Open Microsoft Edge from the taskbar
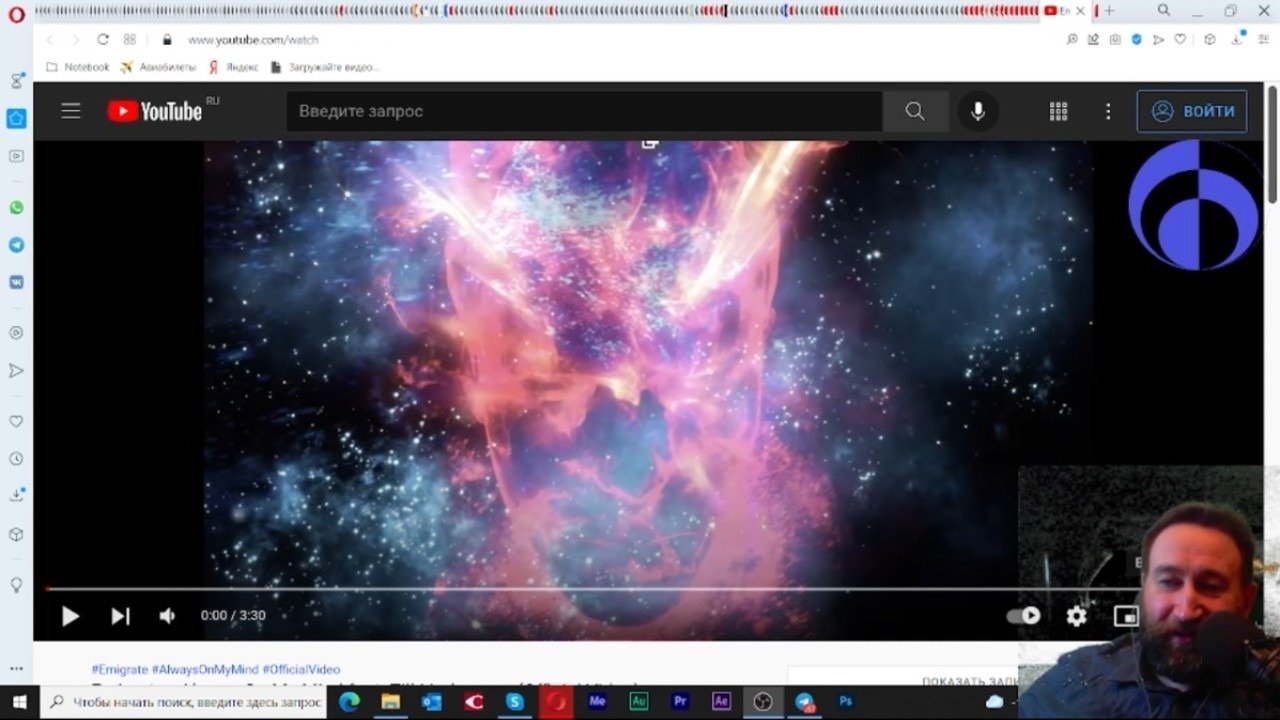 pyautogui.click(x=349, y=702)
